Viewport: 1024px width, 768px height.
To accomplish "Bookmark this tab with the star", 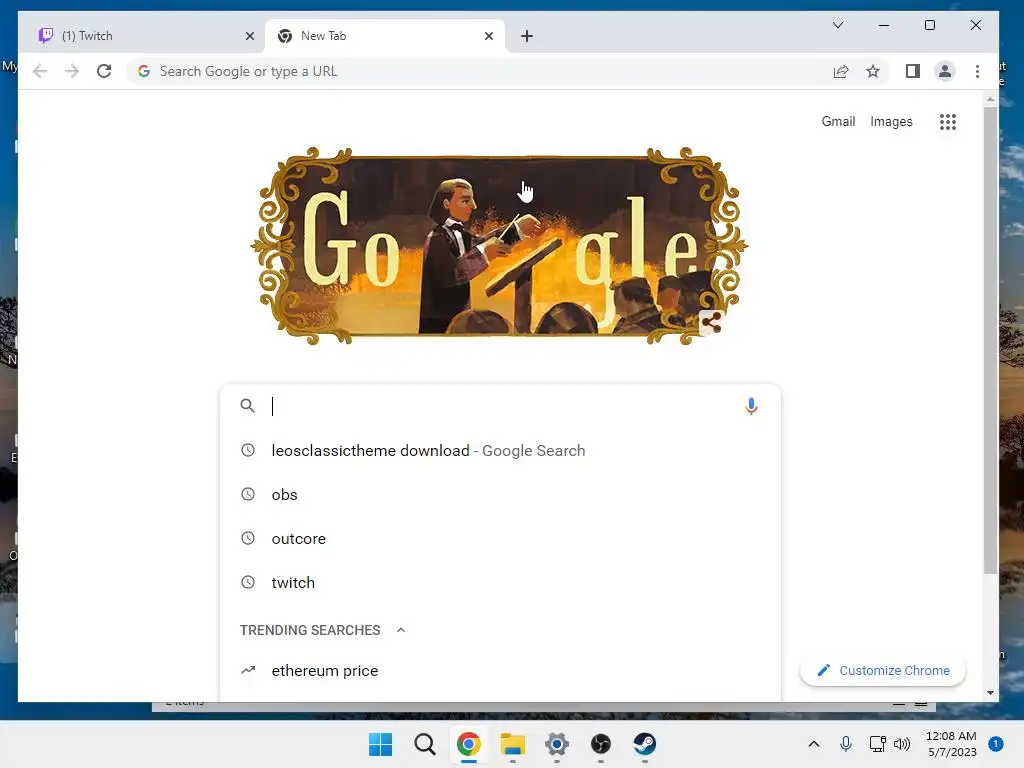I will (873, 71).
